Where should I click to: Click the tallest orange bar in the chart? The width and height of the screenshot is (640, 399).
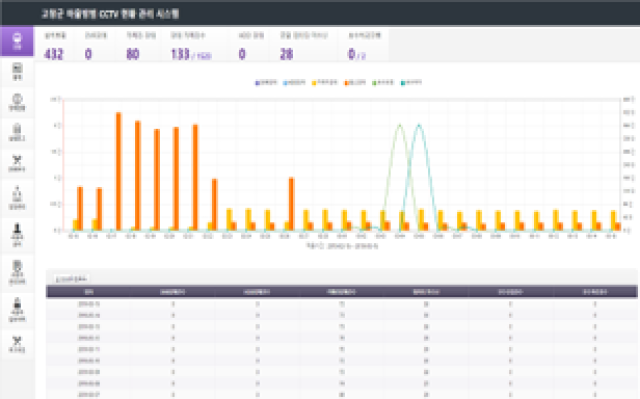point(118,171)
